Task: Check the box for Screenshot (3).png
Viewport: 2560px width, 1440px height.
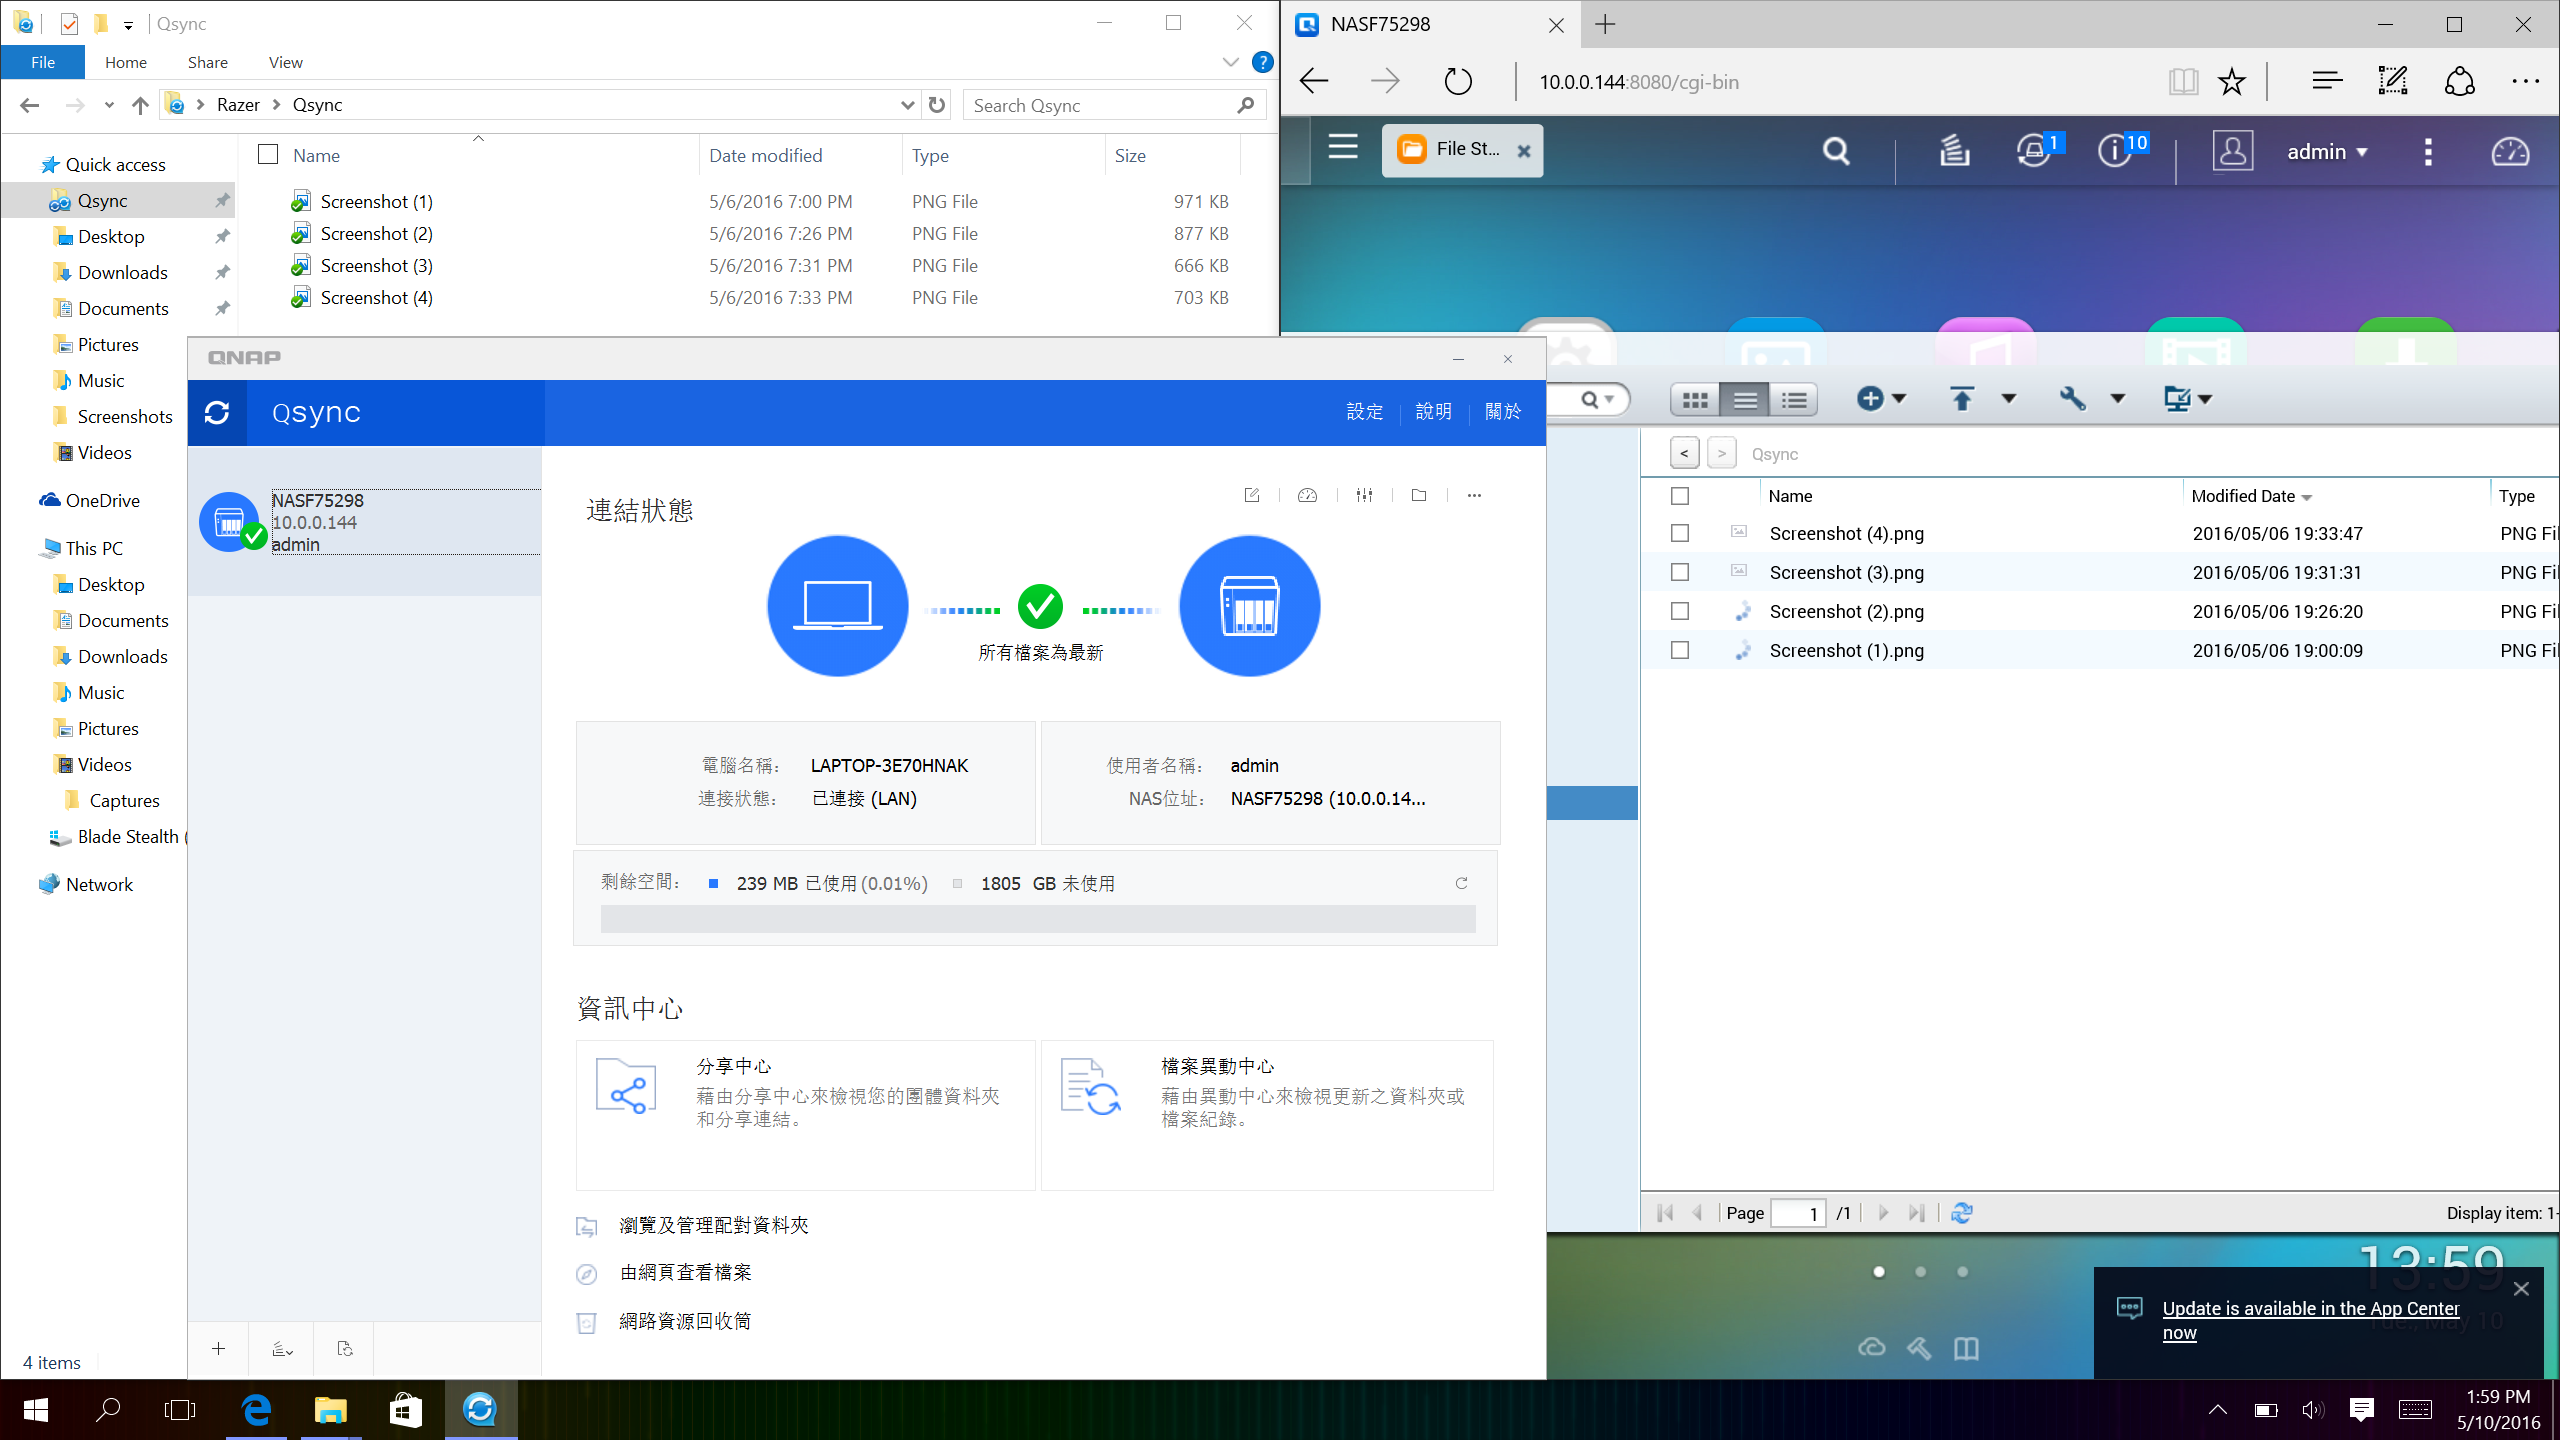Action: pyautogui.click(x=1680, y=573)
